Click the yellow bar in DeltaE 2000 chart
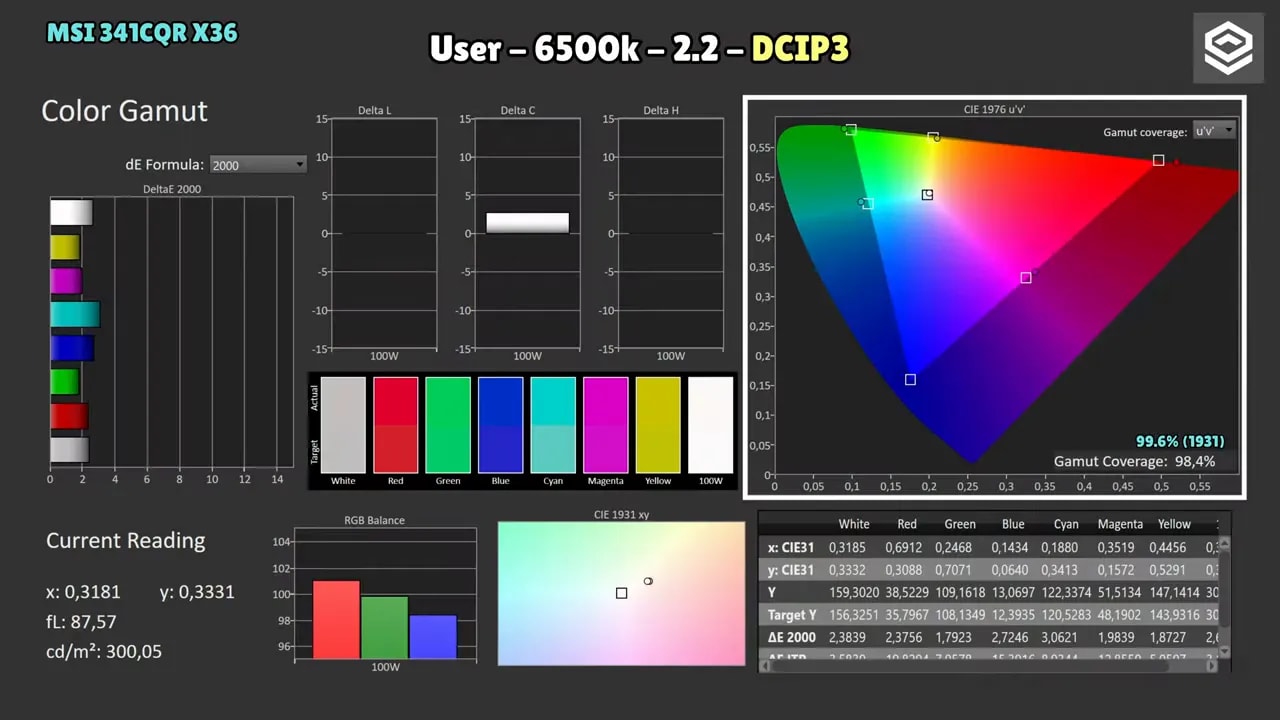The image size is (1280, 720). pyautogui.click(x=65, y=247)
